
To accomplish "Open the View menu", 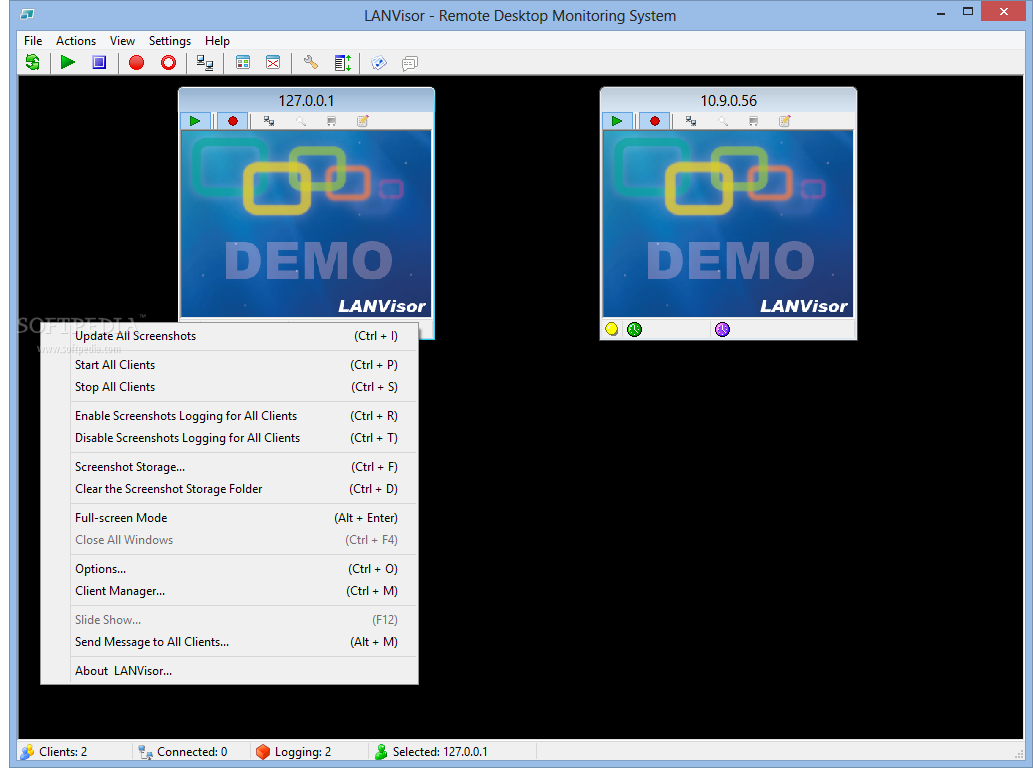I will pyautogui.click(x=122, y=41).
